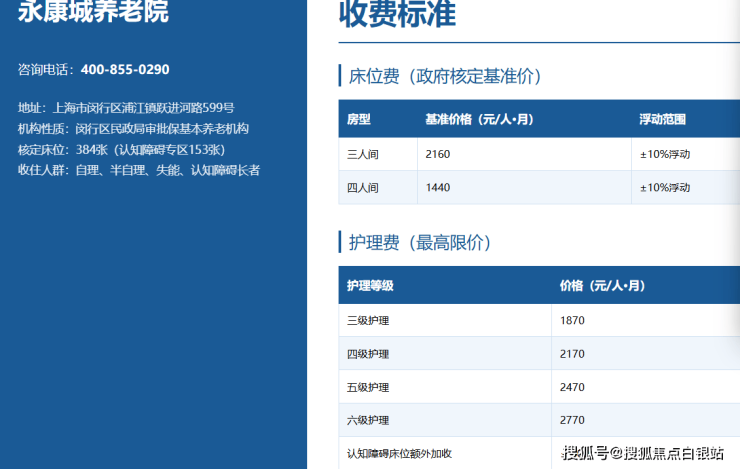Click the 房型 column header

[359, 119]
